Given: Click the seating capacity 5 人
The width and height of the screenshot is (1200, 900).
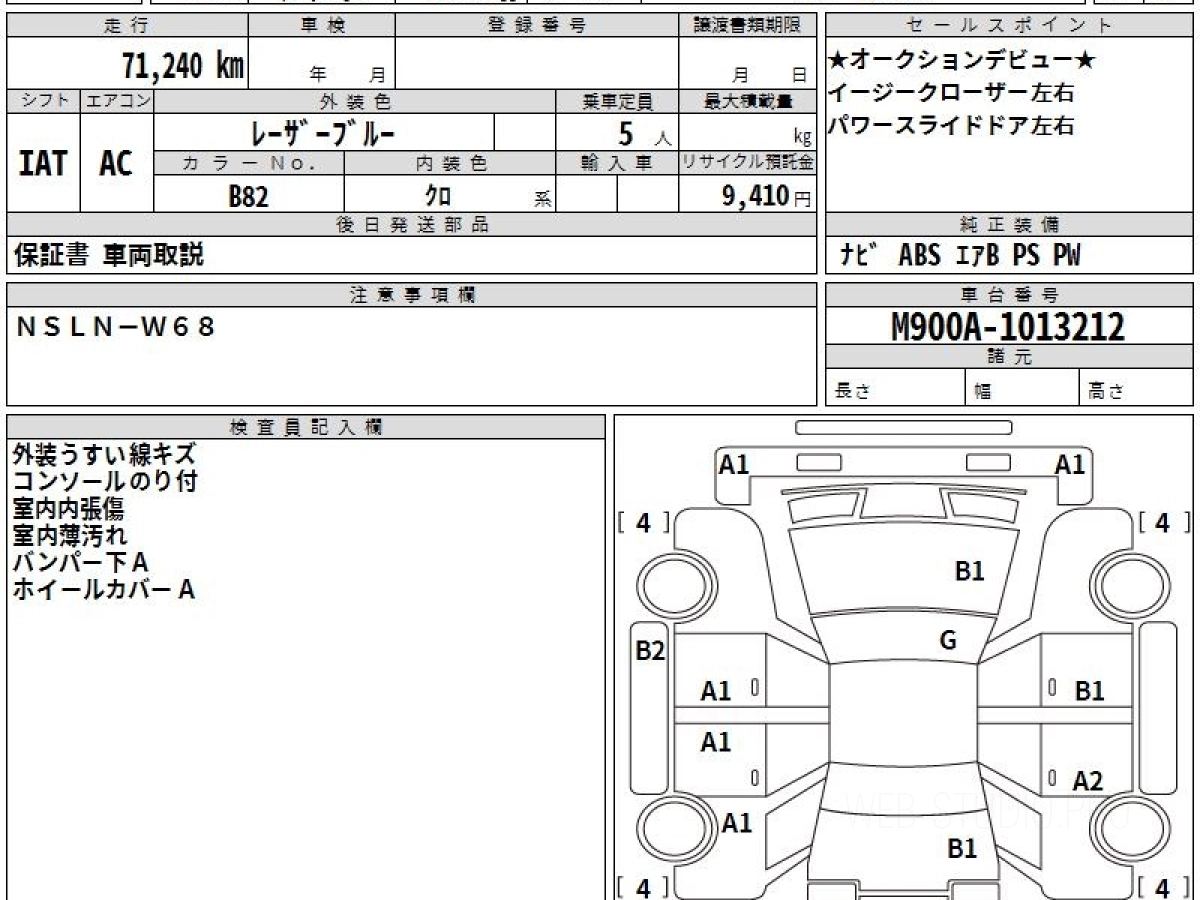Looking at the screenshot, I should click(645, 133).
